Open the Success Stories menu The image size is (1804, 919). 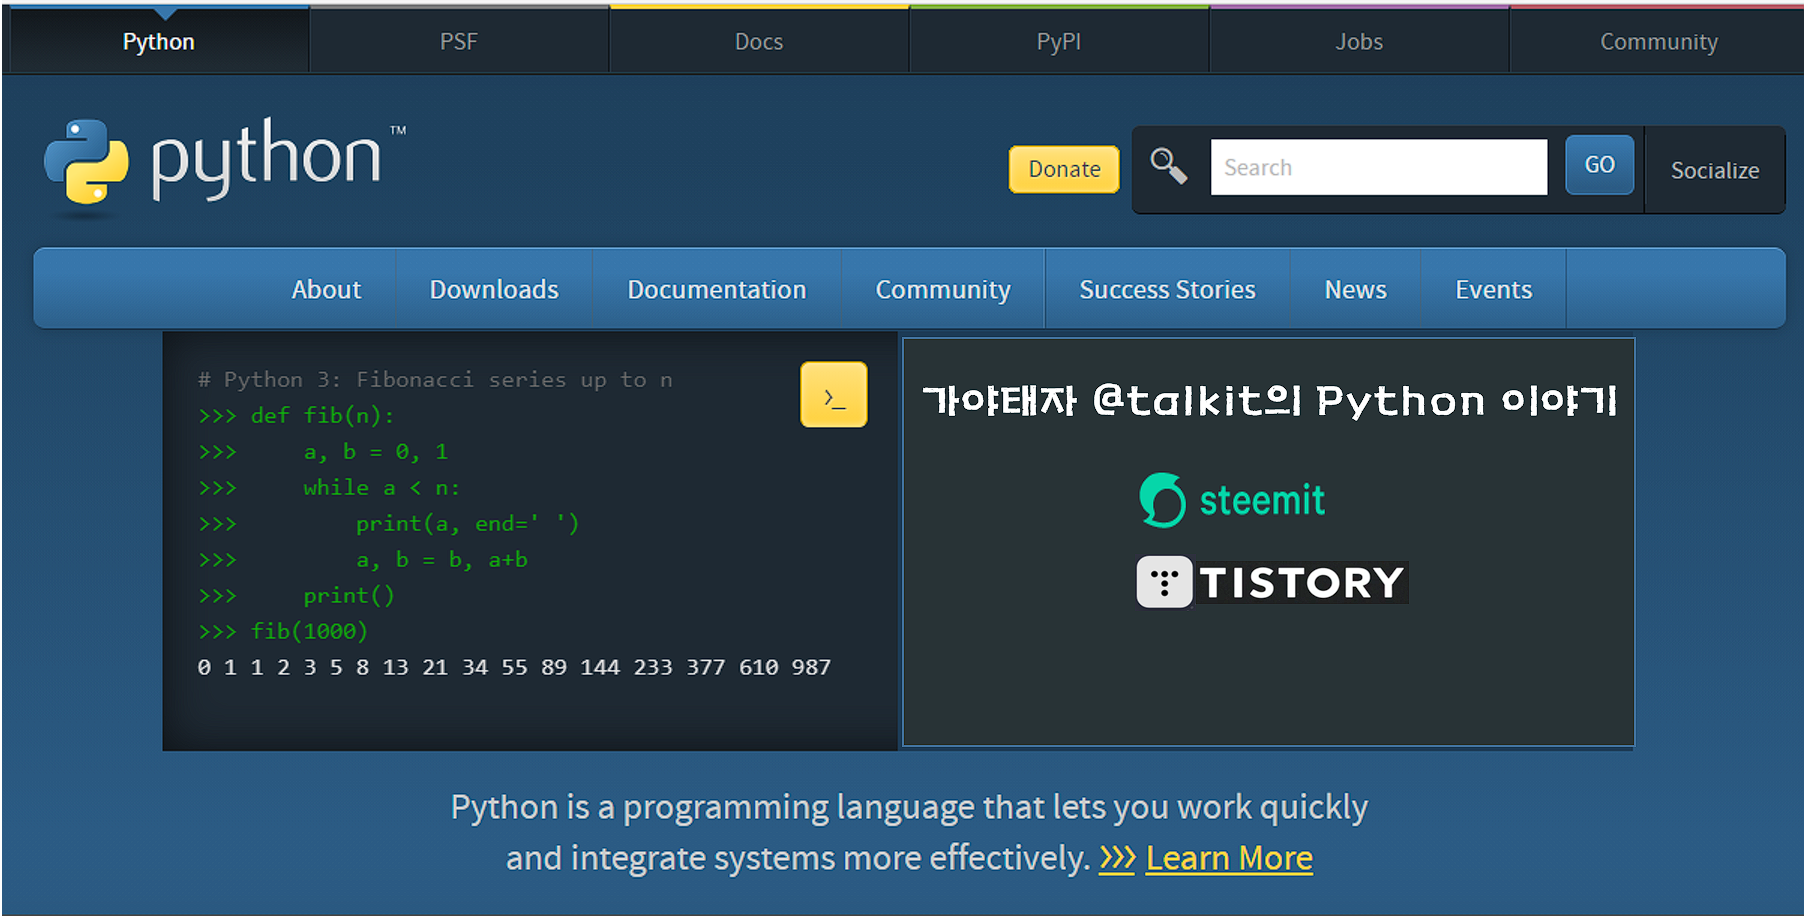pyautogui.click(x=1167, y=289)
